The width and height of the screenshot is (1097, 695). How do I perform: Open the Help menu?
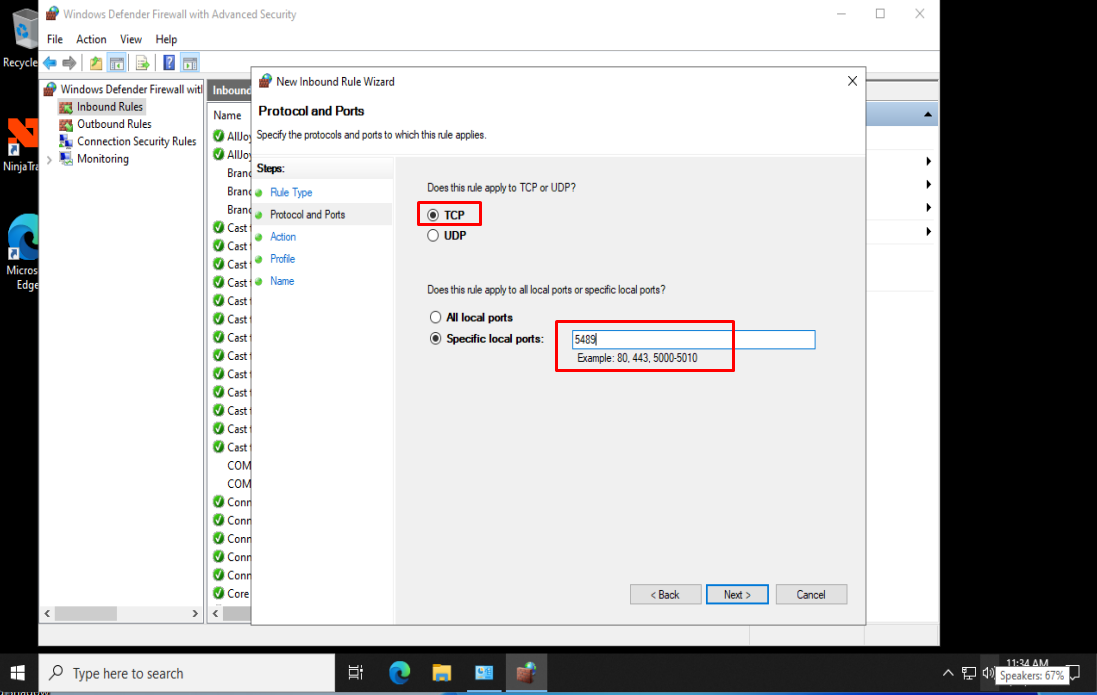click(166, 39)
